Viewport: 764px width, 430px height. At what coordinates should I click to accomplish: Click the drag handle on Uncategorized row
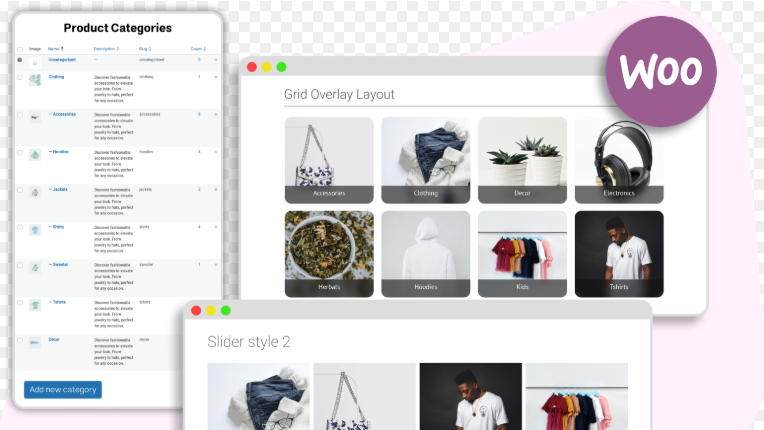coord(216,60)
